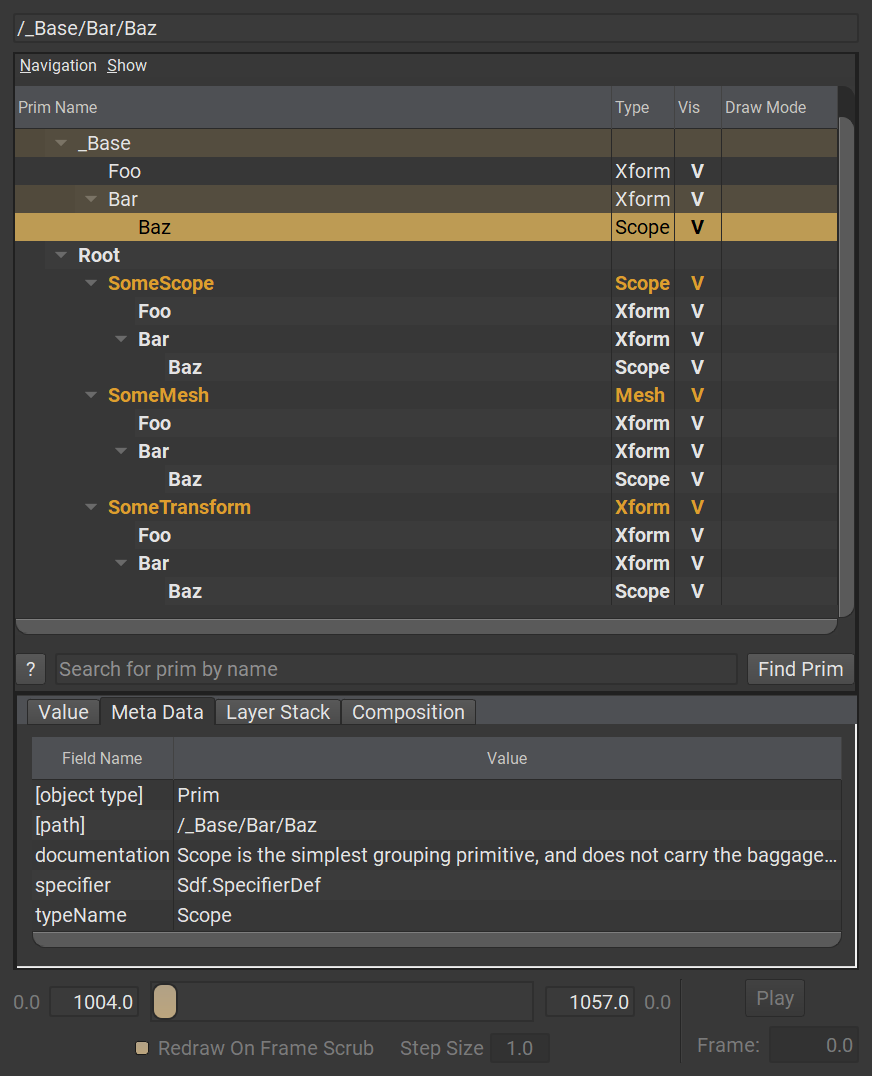Click the question mark help button
The image size is (872, 1076).
(x=30, y=669)
